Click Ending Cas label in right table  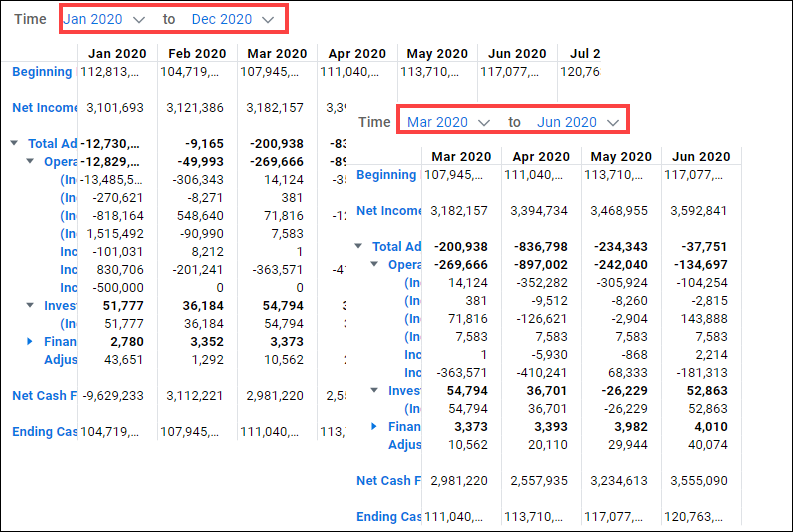388,516
